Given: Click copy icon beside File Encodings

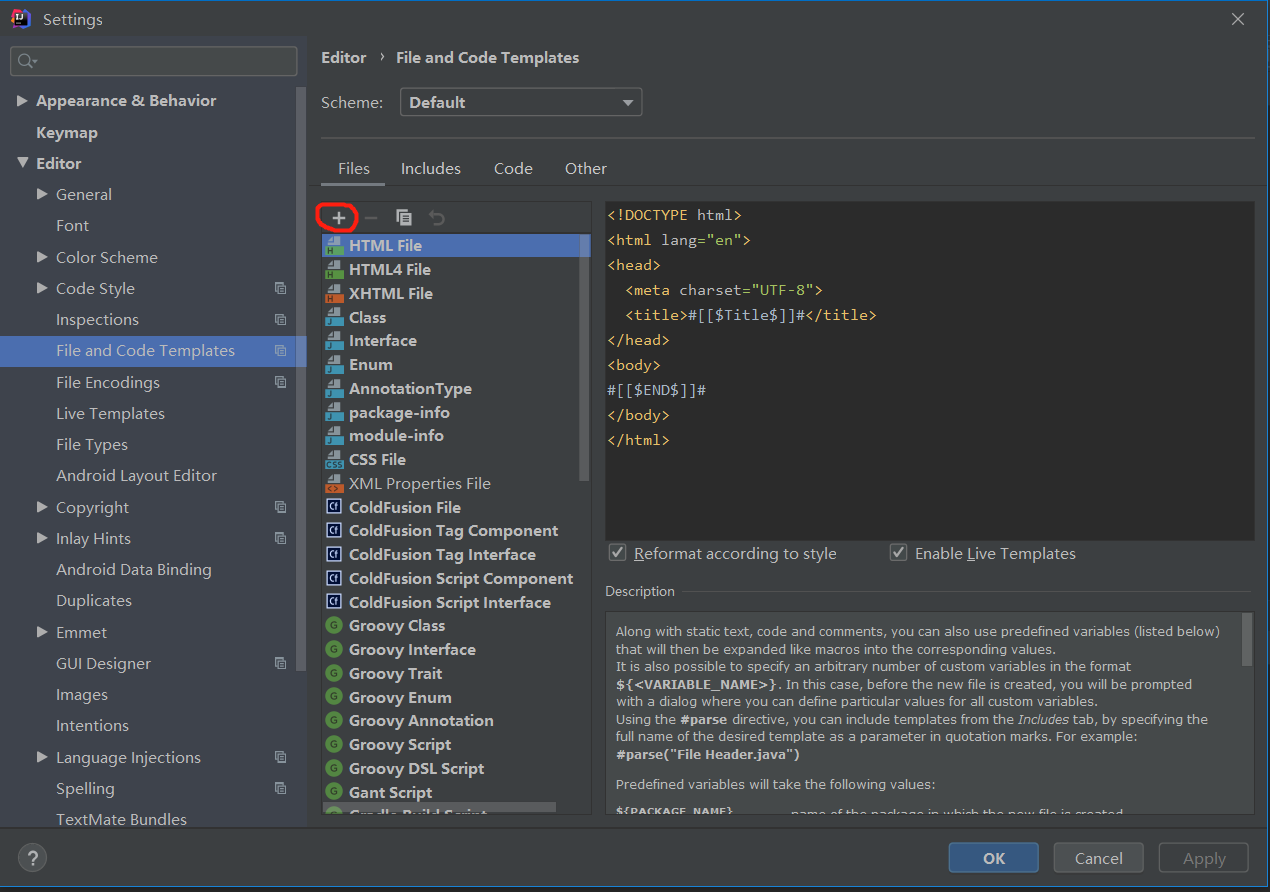Looking at the screenshot, I should coord(280,383).
